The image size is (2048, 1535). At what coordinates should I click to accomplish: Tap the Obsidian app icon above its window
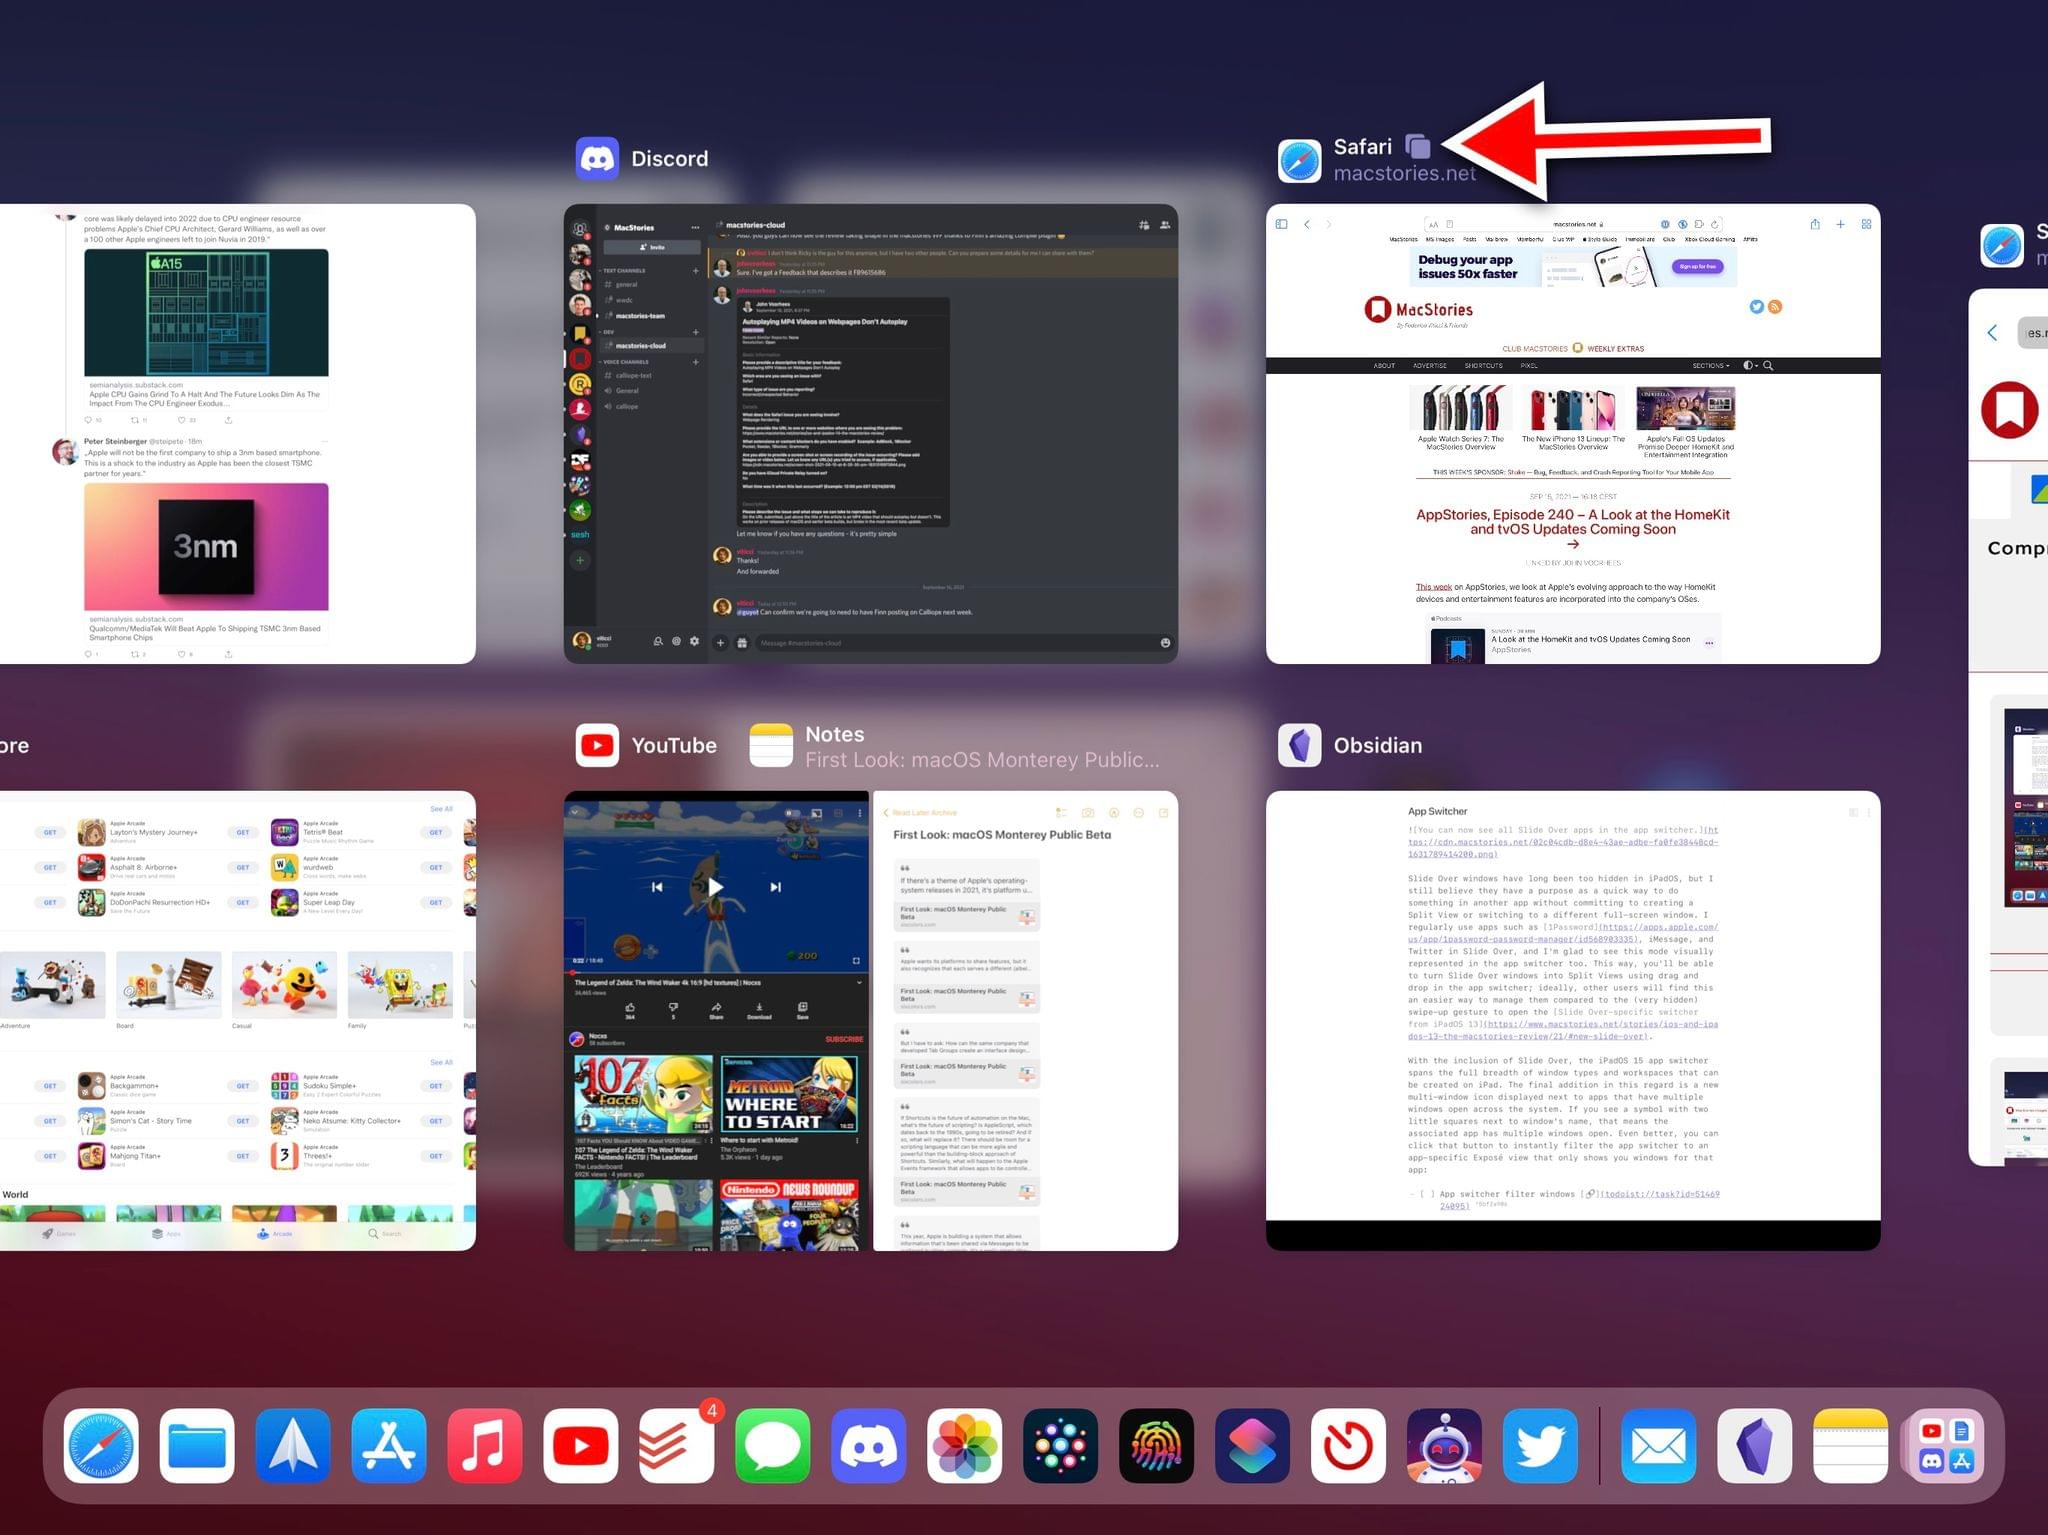[1299, 745]
